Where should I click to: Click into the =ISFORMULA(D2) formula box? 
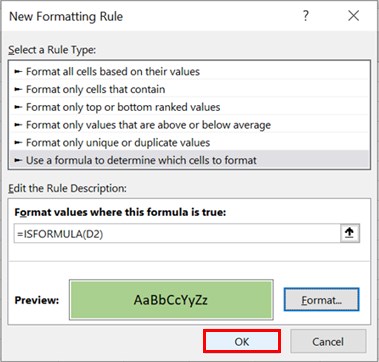[177, 234]
